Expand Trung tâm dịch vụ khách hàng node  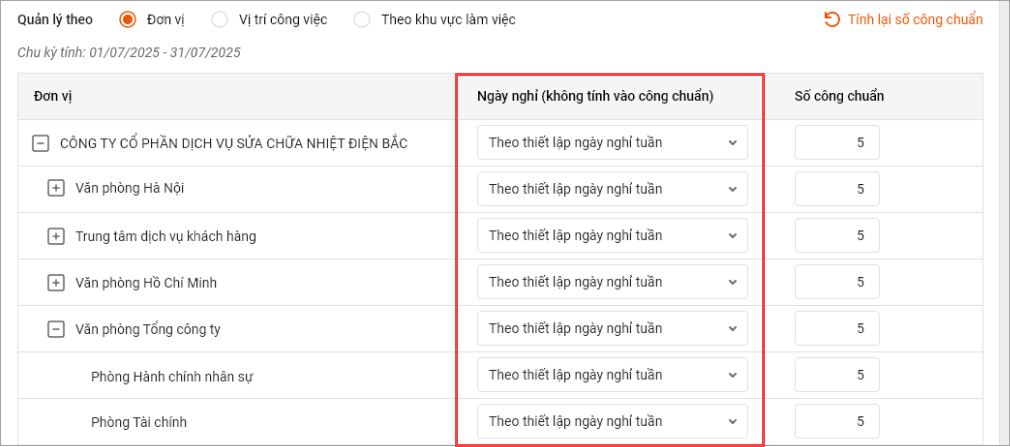[x=56, y=236]
